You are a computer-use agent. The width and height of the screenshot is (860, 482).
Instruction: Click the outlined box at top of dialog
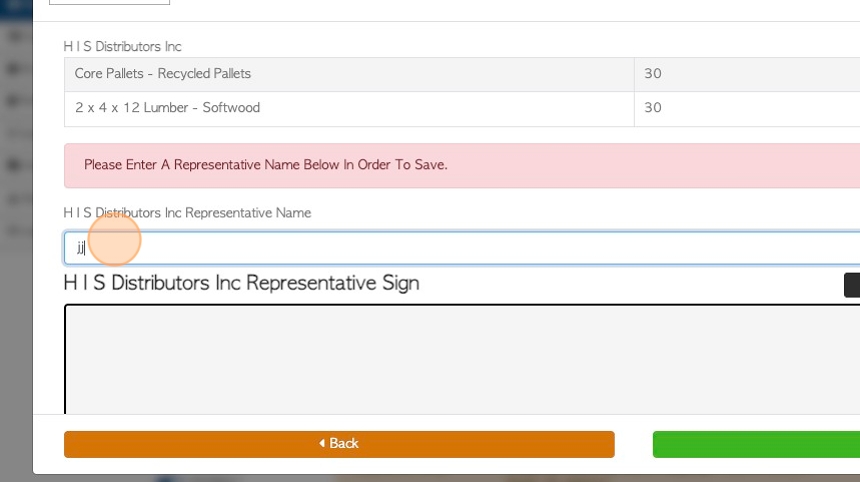110,2
